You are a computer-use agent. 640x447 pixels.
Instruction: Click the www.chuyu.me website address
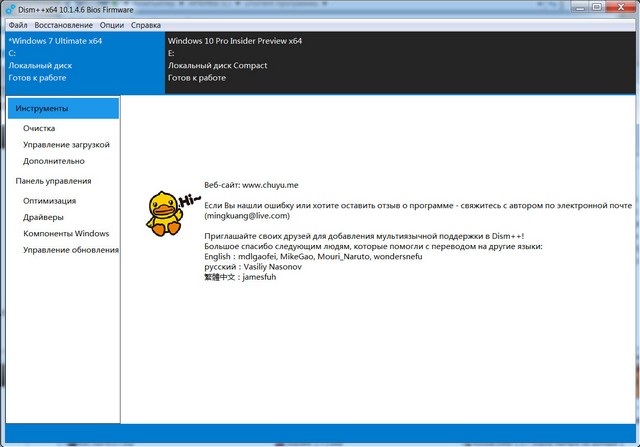tap(270, 185)
